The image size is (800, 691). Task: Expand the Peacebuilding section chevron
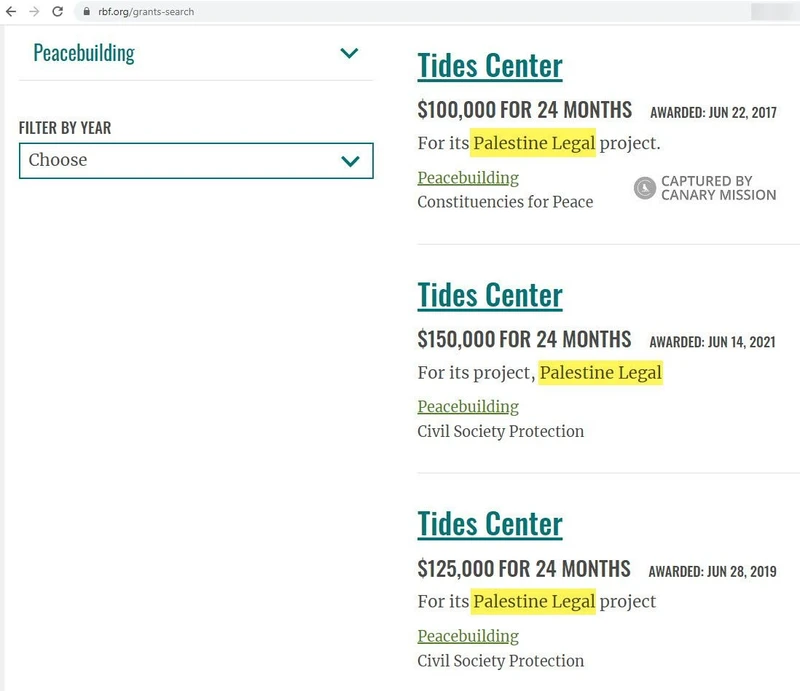349,53
